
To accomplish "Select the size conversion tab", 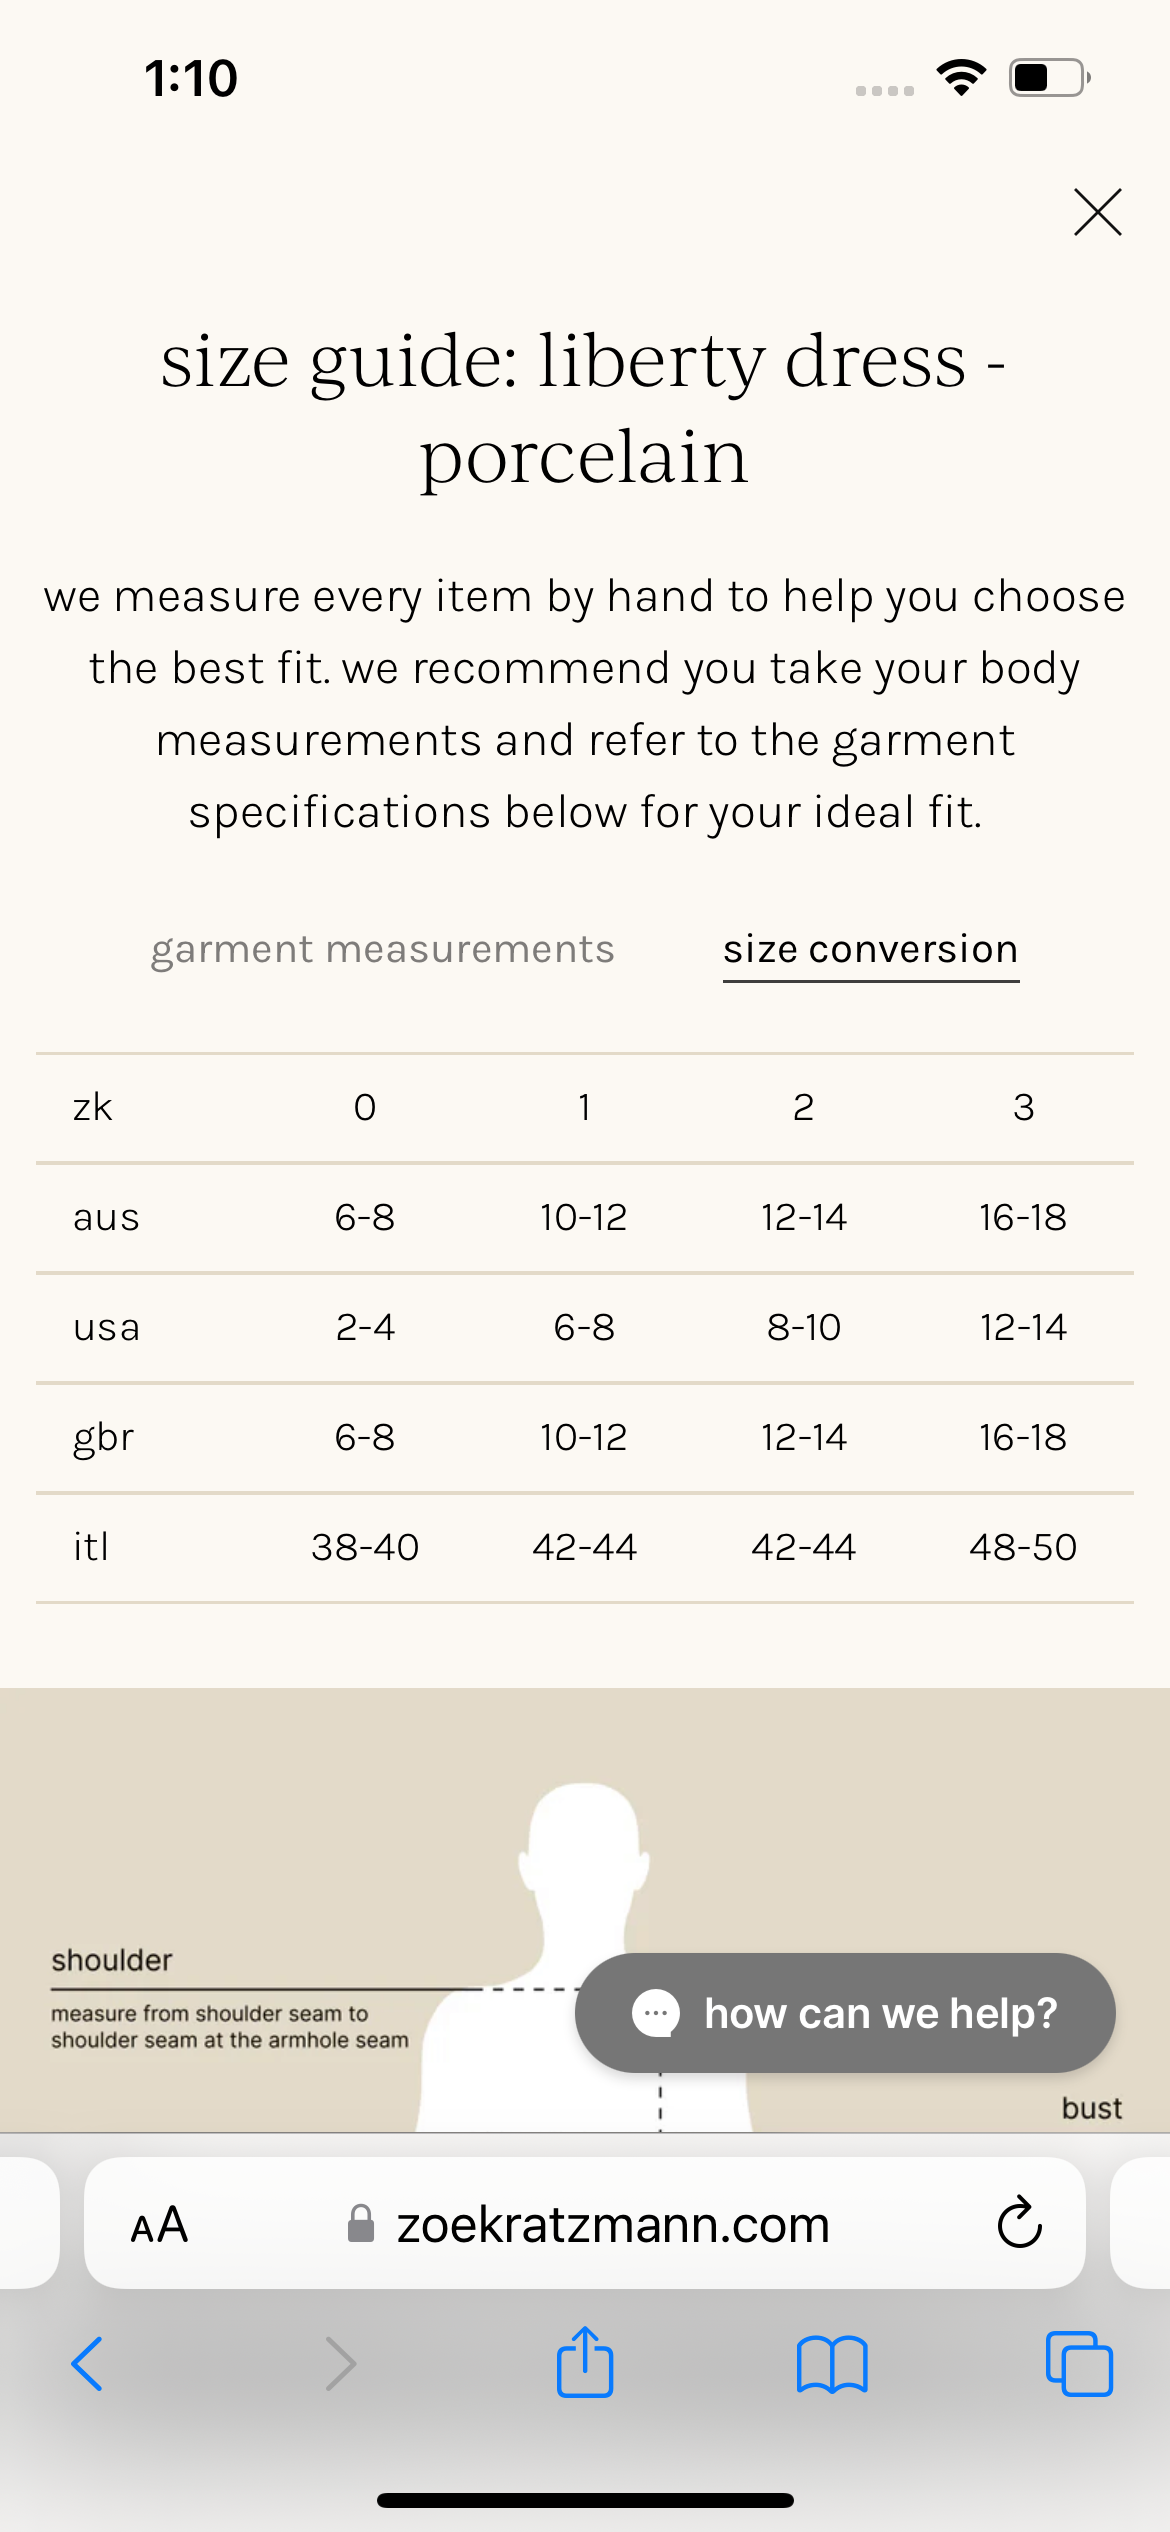I will pos(871,949).
